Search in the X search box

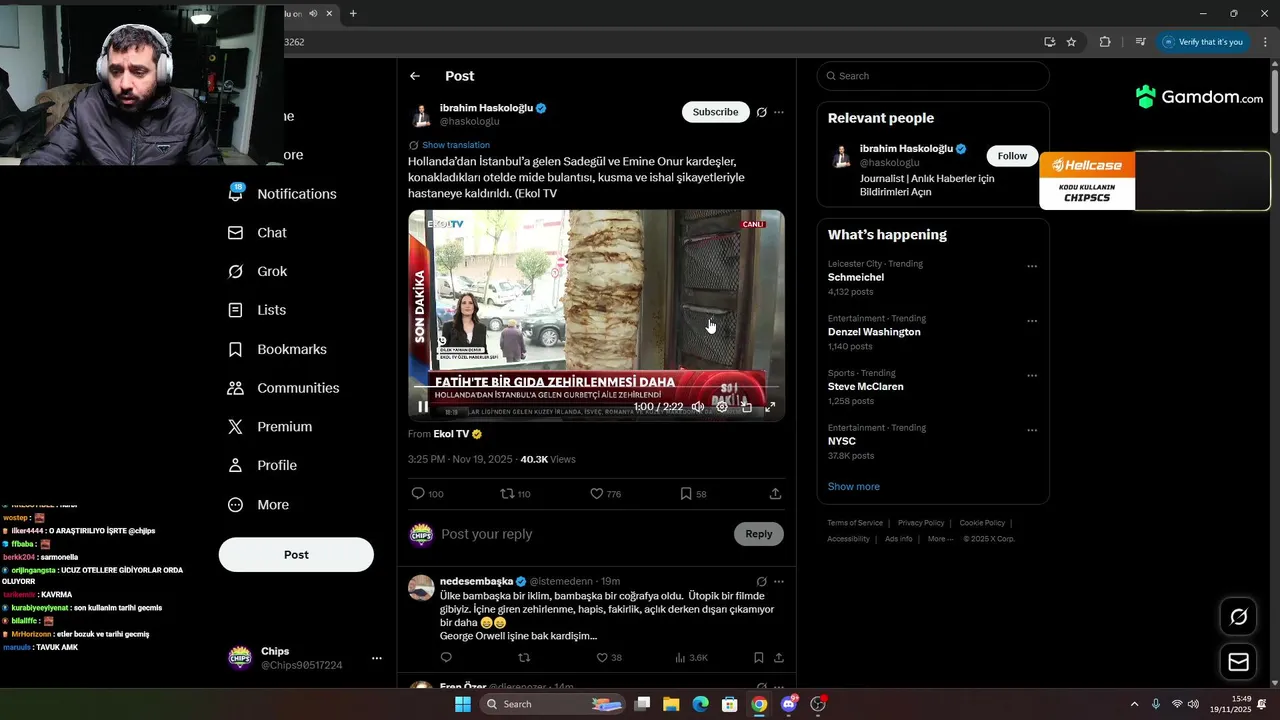[933, 76]
